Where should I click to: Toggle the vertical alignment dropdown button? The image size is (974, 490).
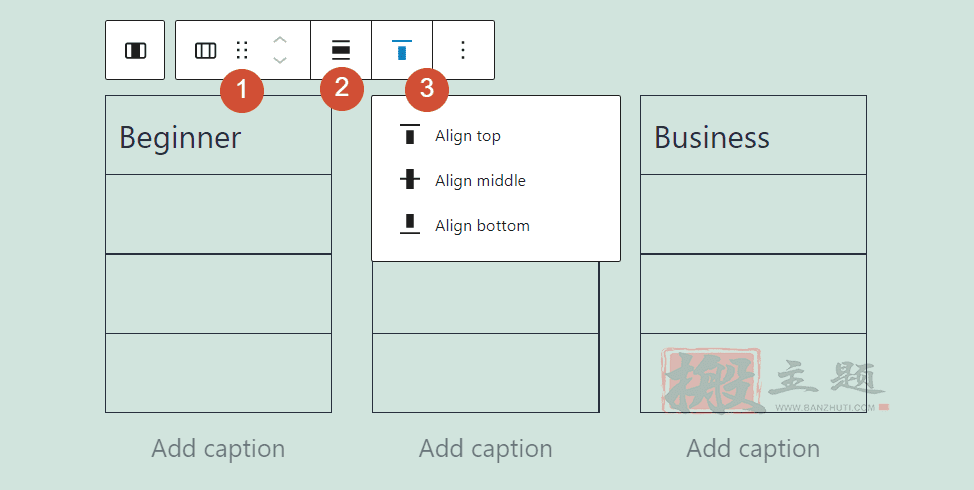click(402, 50)
